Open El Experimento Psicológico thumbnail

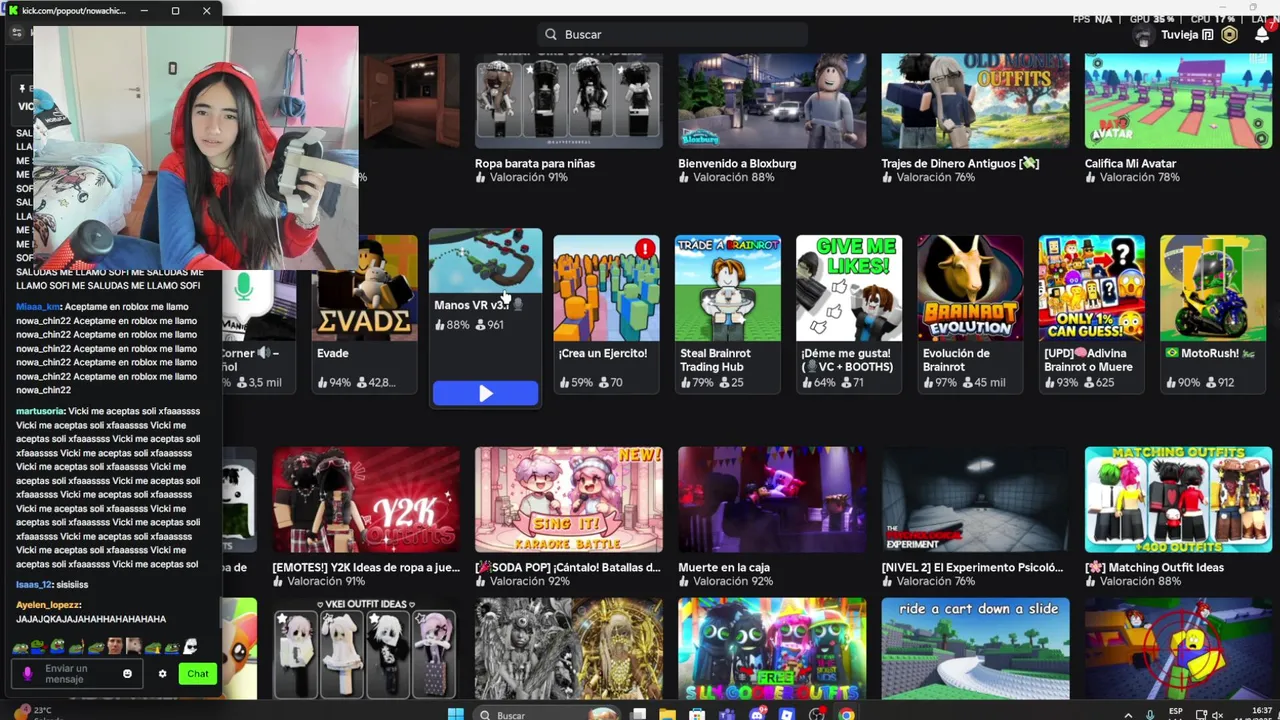point(975,499)
